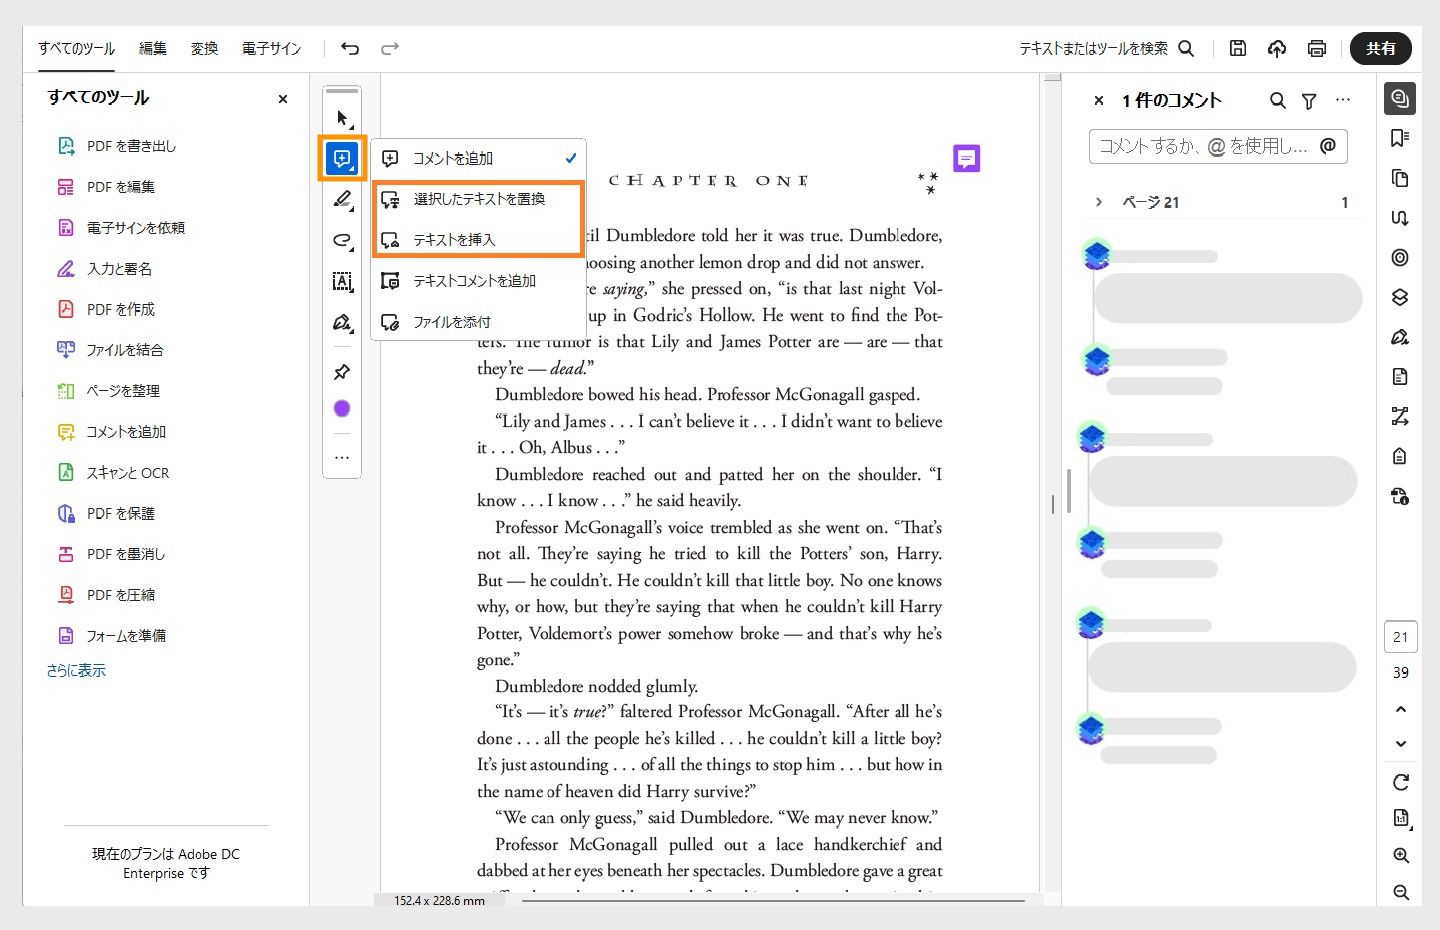
Task: Go to next page with down chevron
Action: 1400,744
